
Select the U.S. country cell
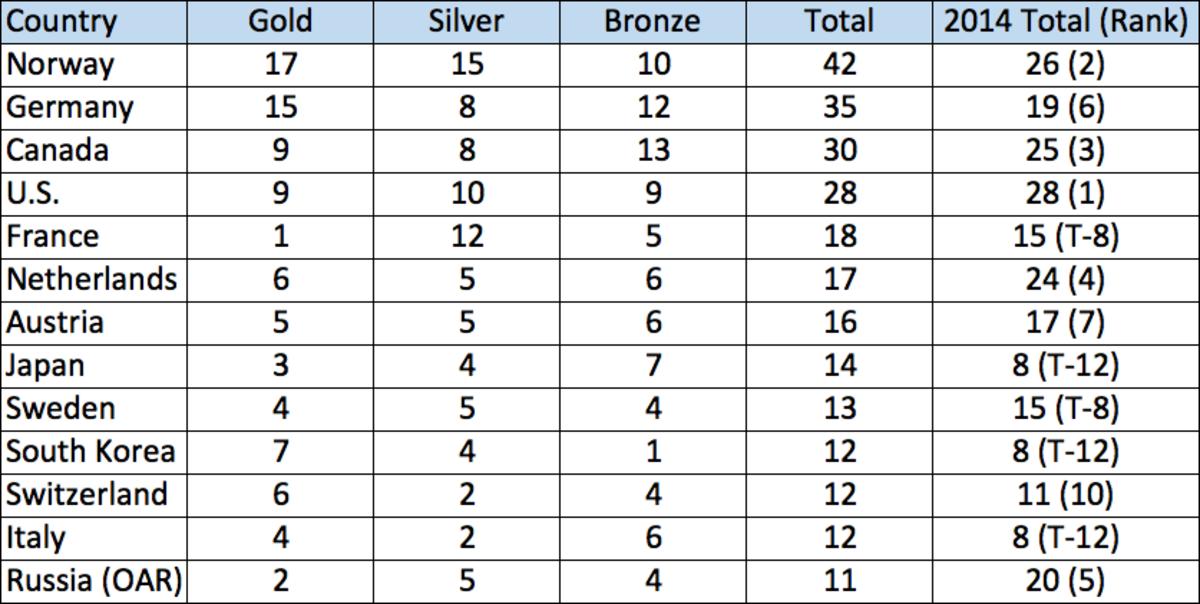click(35, 193)
